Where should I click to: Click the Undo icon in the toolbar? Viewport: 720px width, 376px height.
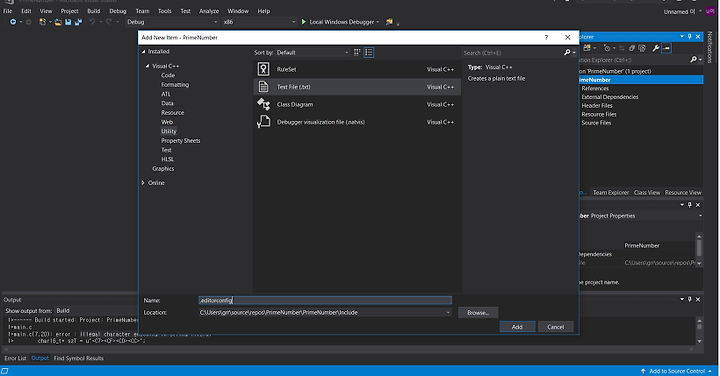pos(92,22)
